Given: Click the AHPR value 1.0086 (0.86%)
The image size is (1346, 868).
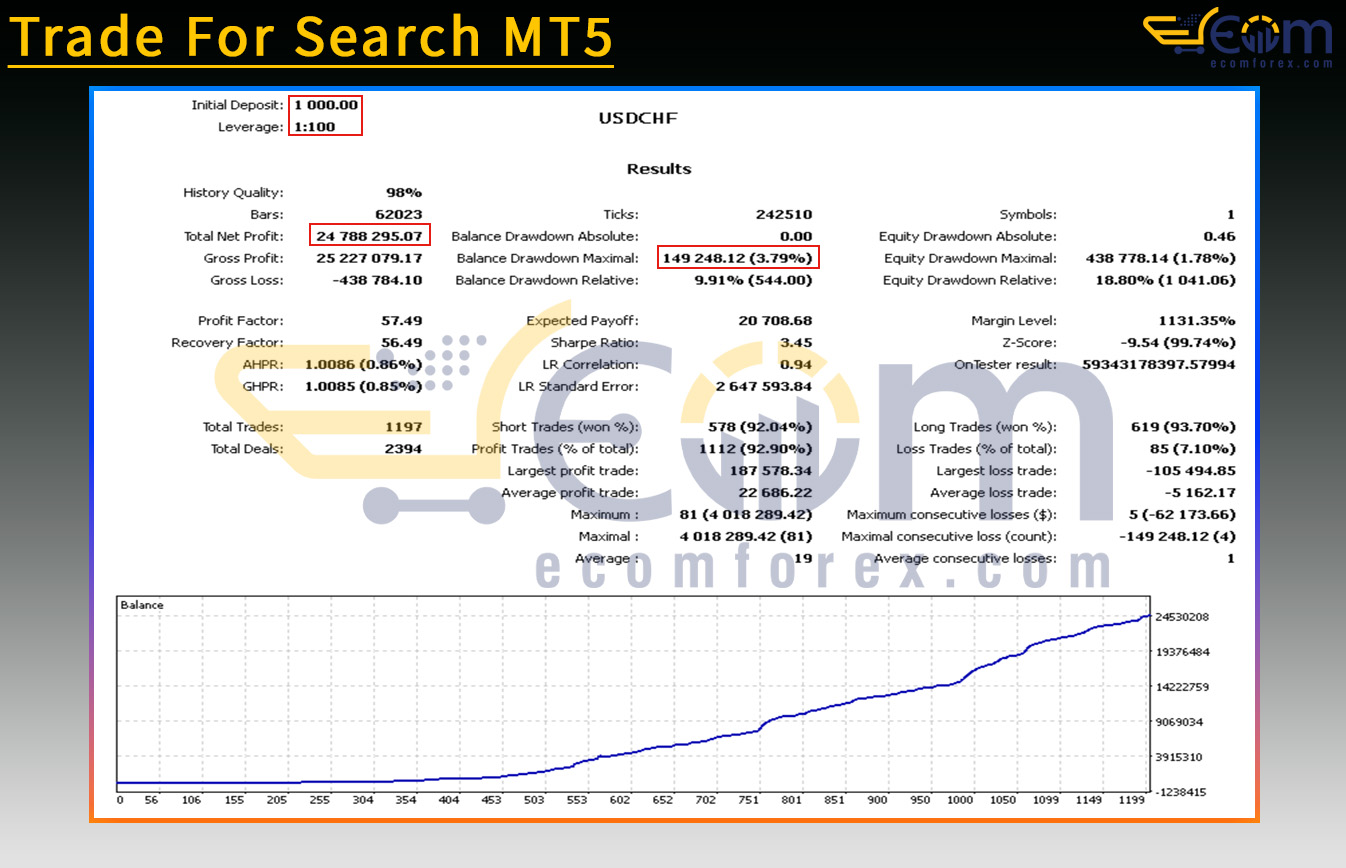Looking at the screenshot, I should (x=364, y=365).
